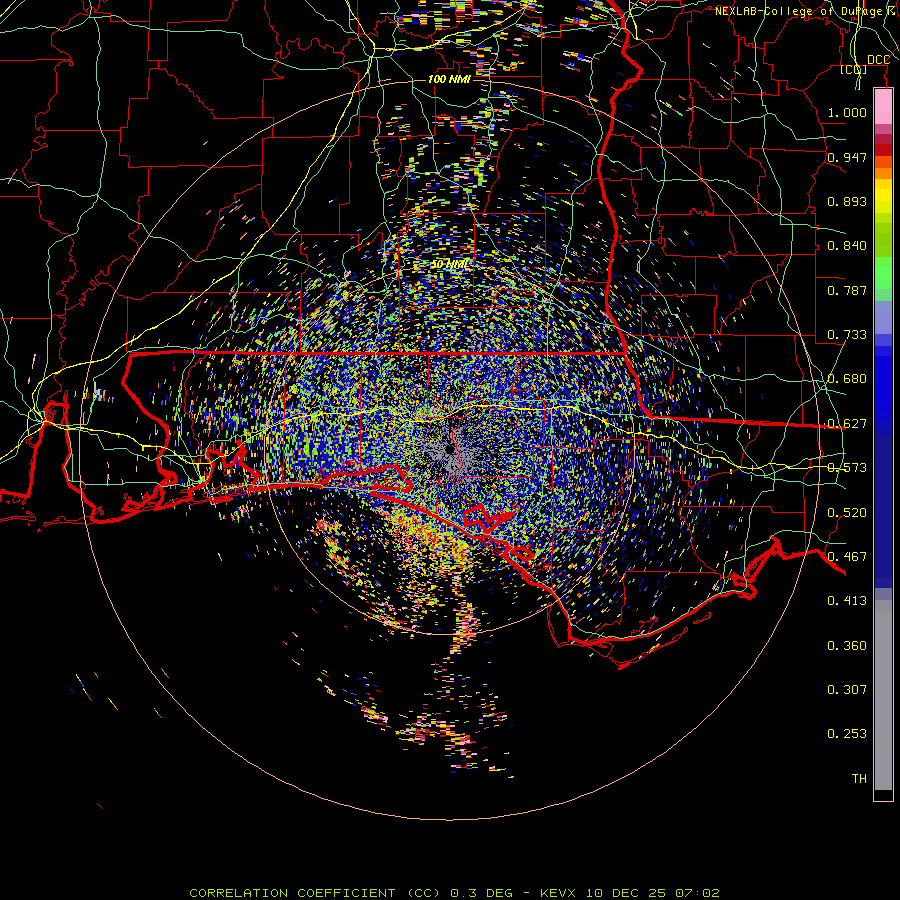Click the 0.253 legend value
The height and width of the screenshot is (900, 900).
(847, 734)
